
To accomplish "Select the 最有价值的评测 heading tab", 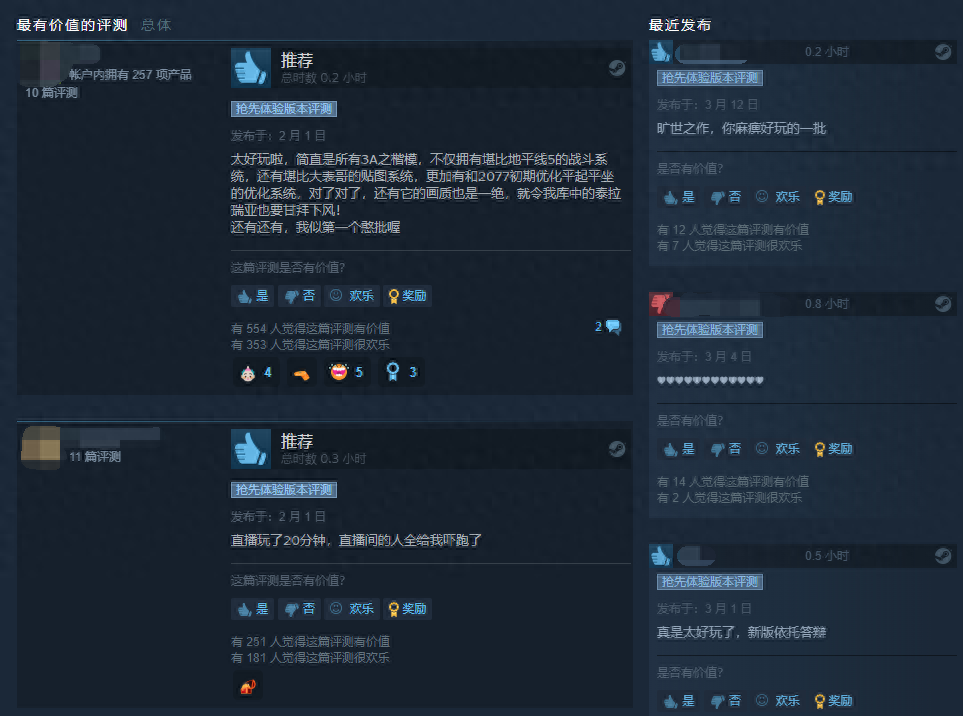I will pyautogui.click(x=72, y=25).
